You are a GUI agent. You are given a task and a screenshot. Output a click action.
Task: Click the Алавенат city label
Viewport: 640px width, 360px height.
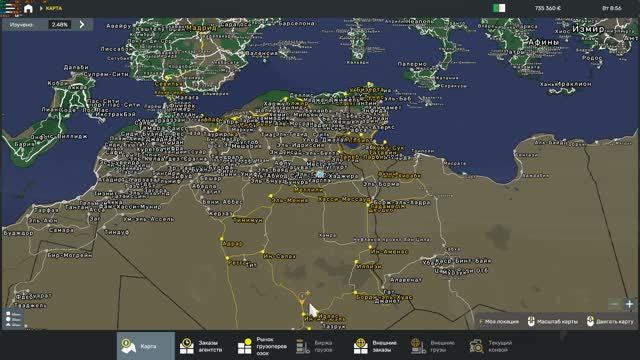click(x=405, y=280)
